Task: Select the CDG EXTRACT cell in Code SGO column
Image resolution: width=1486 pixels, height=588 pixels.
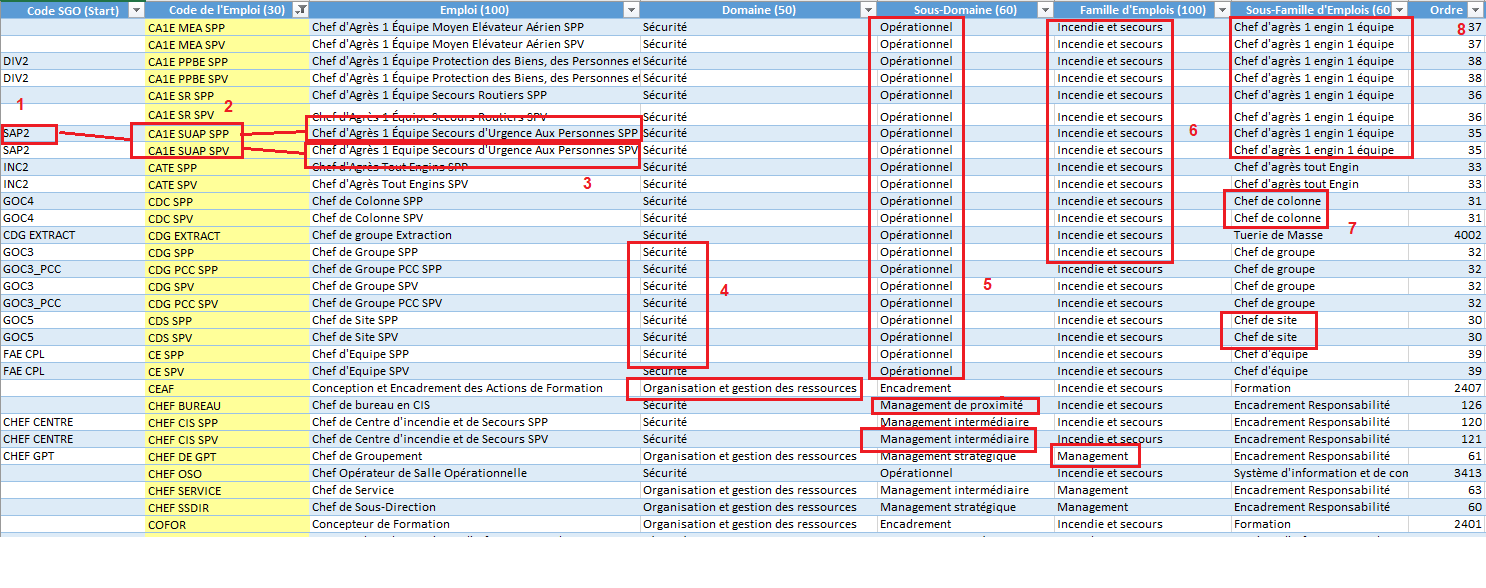Action: tap(39, 235)
